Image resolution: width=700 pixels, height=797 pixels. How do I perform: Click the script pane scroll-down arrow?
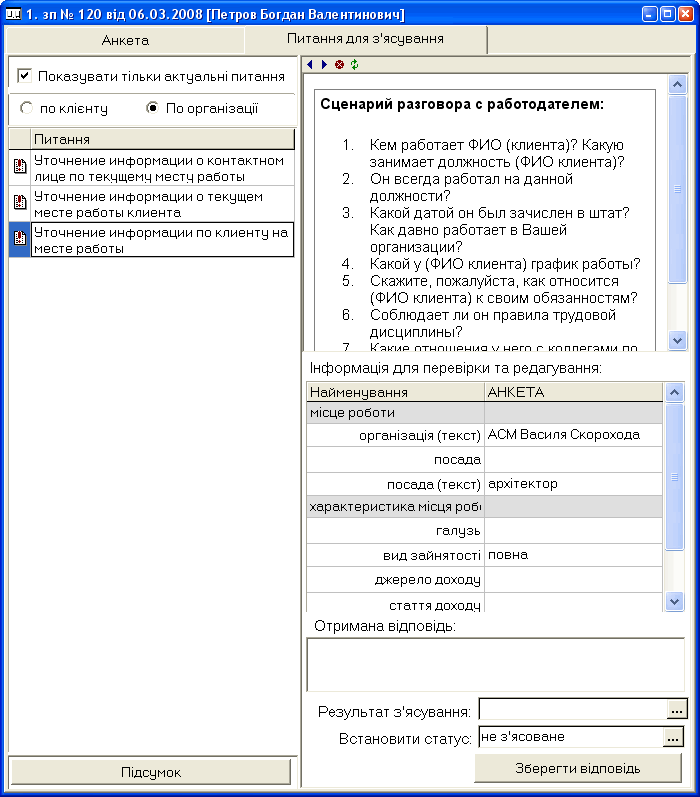tap(677, 340)
